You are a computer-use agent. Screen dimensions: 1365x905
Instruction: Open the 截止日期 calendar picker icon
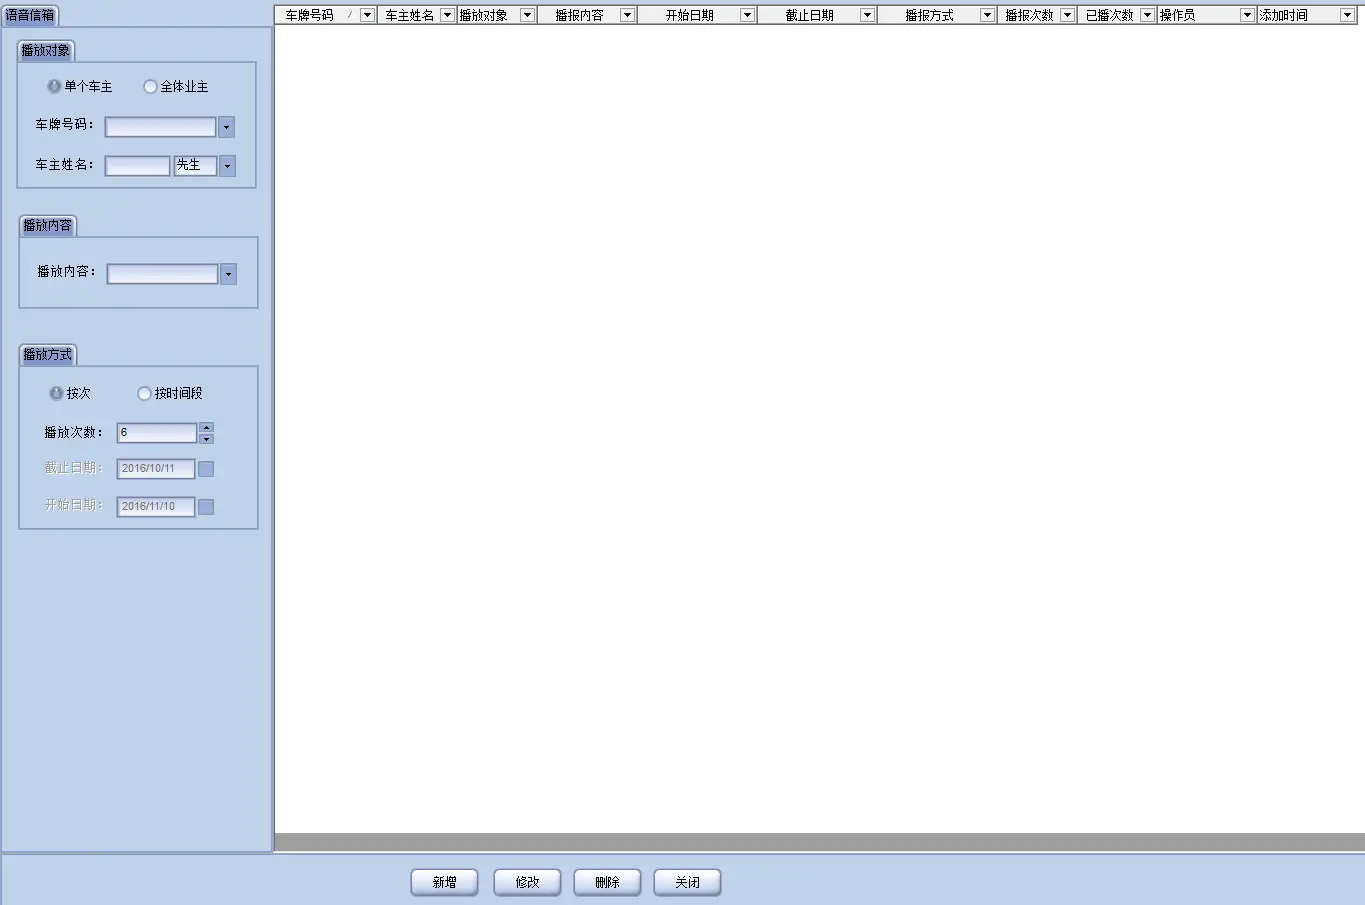coord(206,469)
